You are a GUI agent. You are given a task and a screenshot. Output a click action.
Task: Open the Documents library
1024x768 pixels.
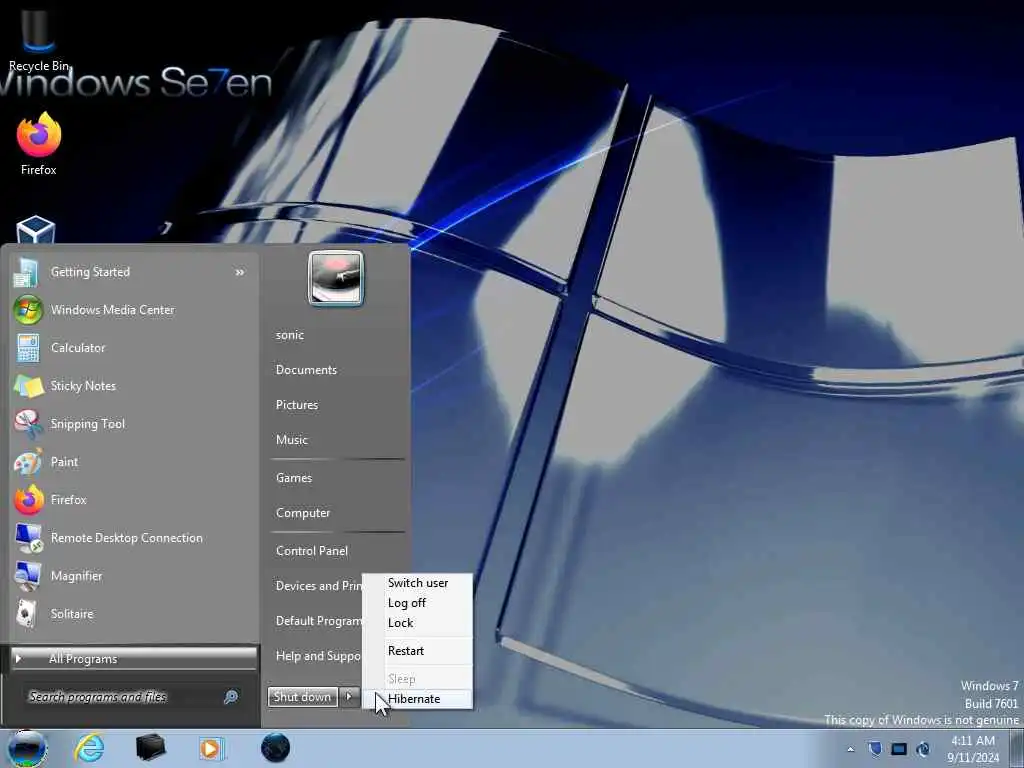pyautogui.click(x=306, y=370)
